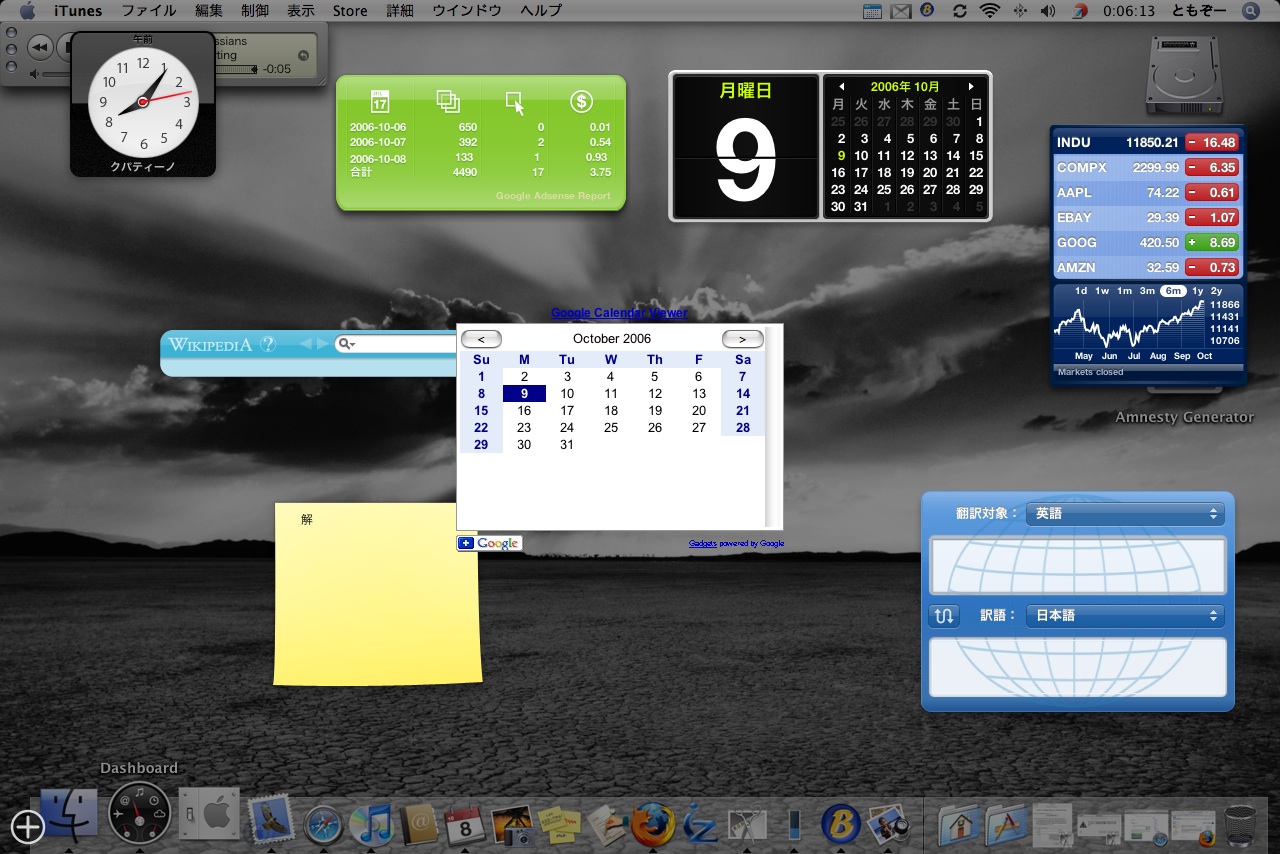Go to previous month in 2006年10月 calendar widget
Viewport: 1280px width, 854px height.
[x=842, y=87]
